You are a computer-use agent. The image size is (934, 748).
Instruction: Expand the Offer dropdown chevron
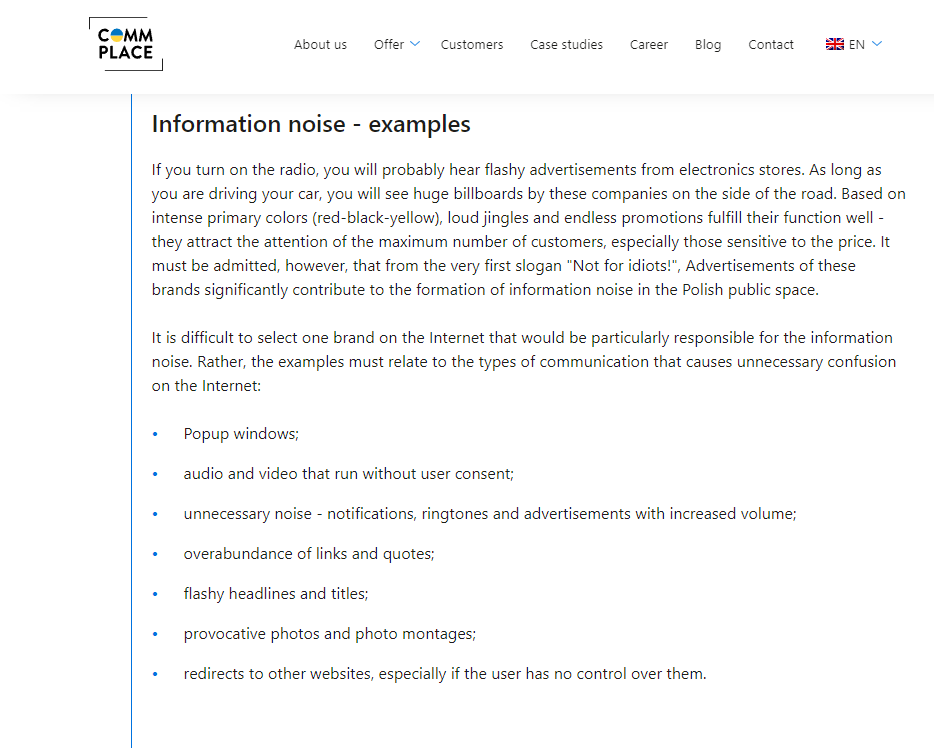coord(415,43)
